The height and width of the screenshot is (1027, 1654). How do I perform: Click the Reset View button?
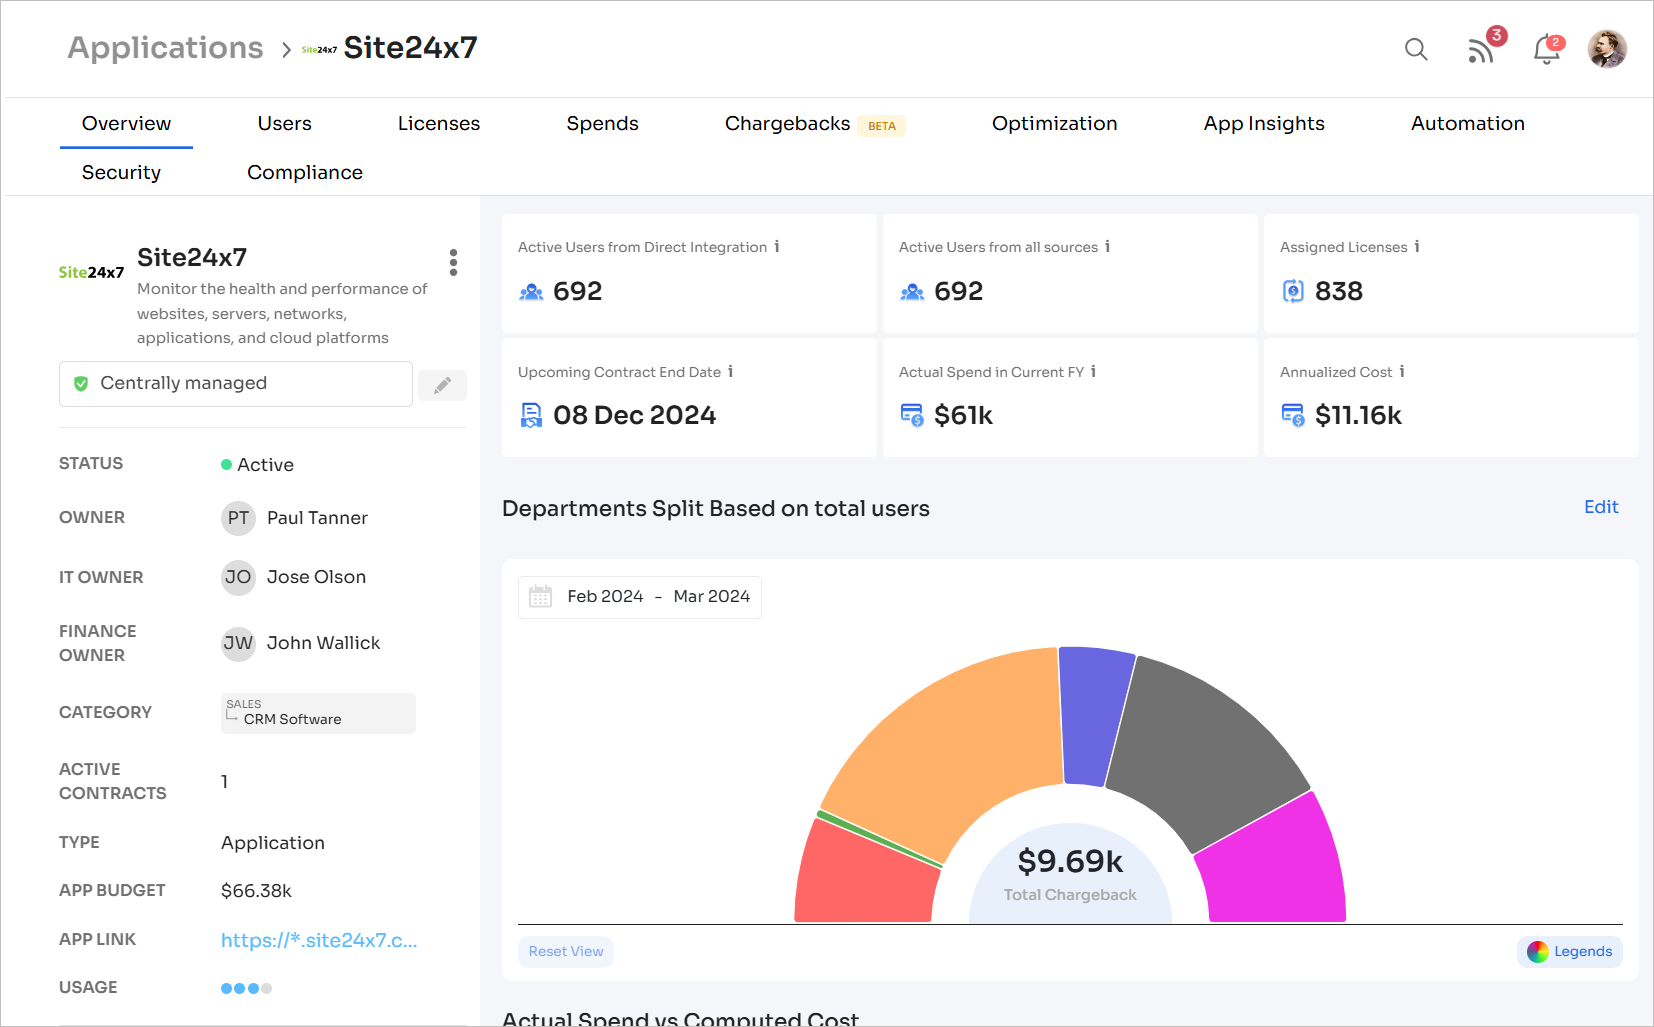click(x=566, y=952)
